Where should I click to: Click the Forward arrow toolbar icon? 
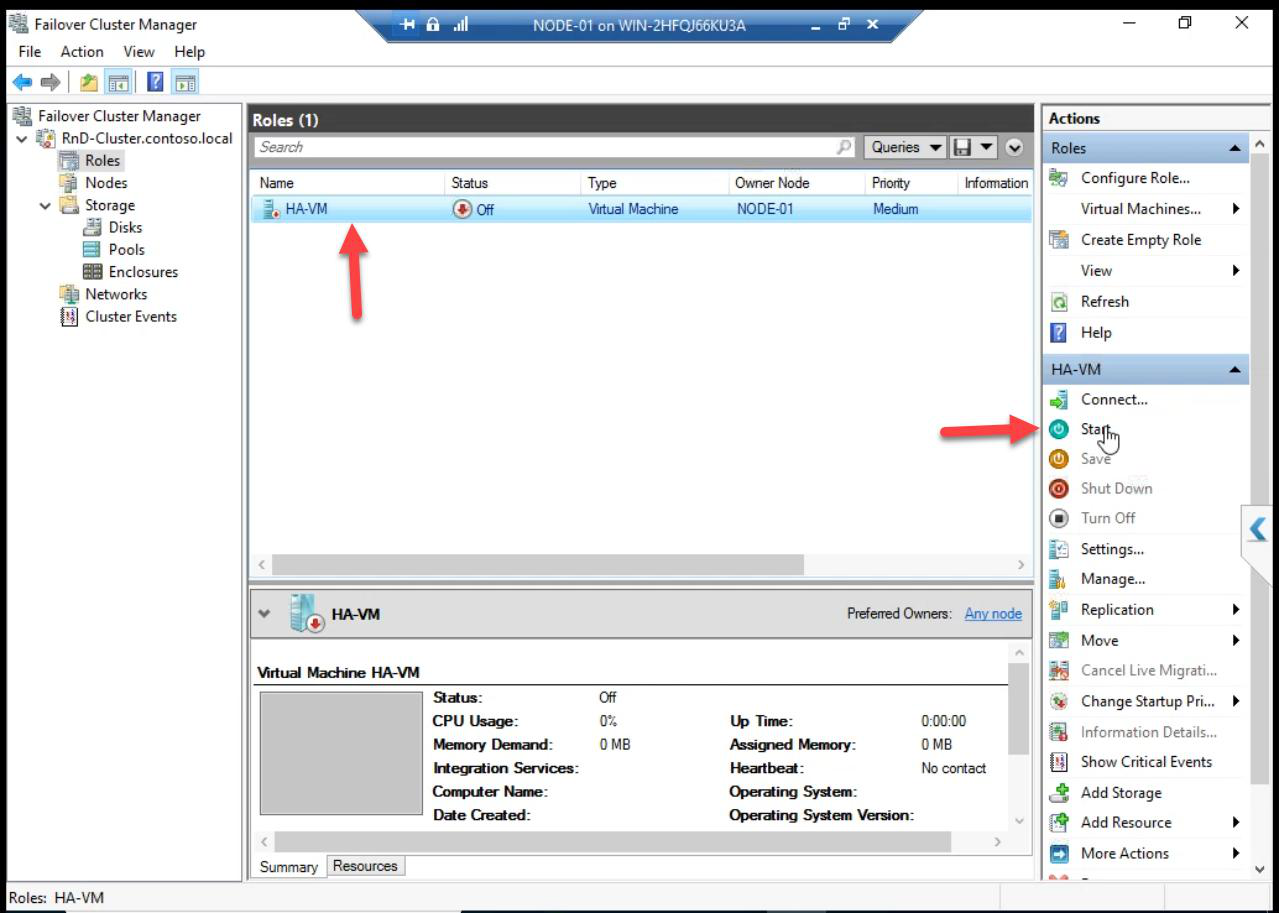(50, 82)
